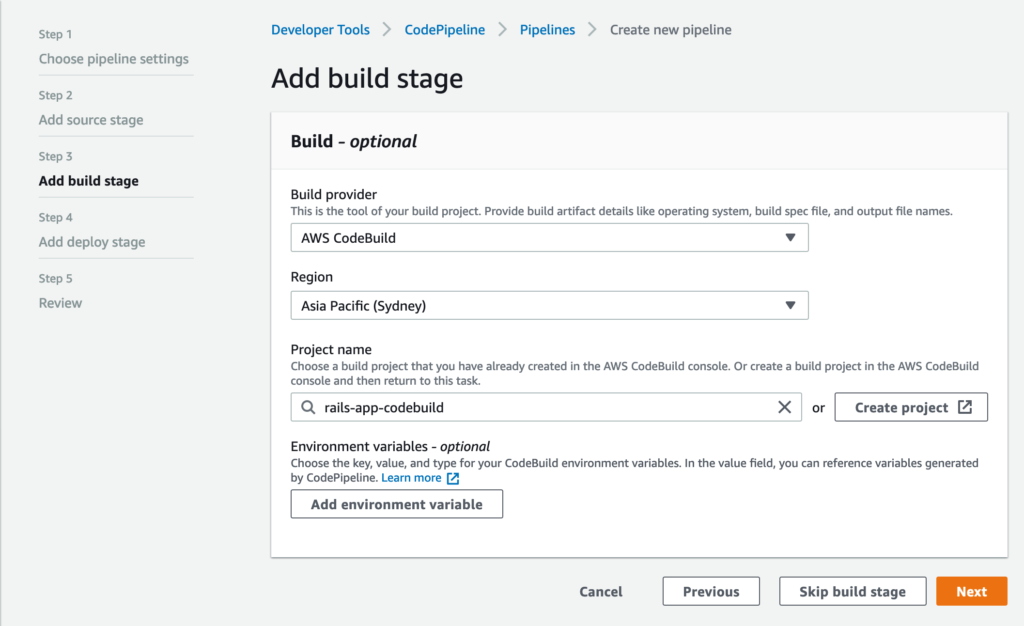Click the Create new pipeline breadcrumb text
Viewport: 1024px width, 626px height.
(671, 30)
